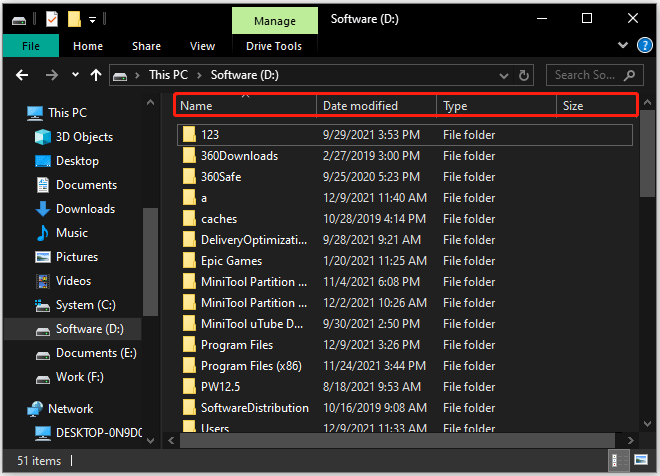Click the Program Files folder name
660x476 pixels.
pyautogui.click(x=237, y=345)
